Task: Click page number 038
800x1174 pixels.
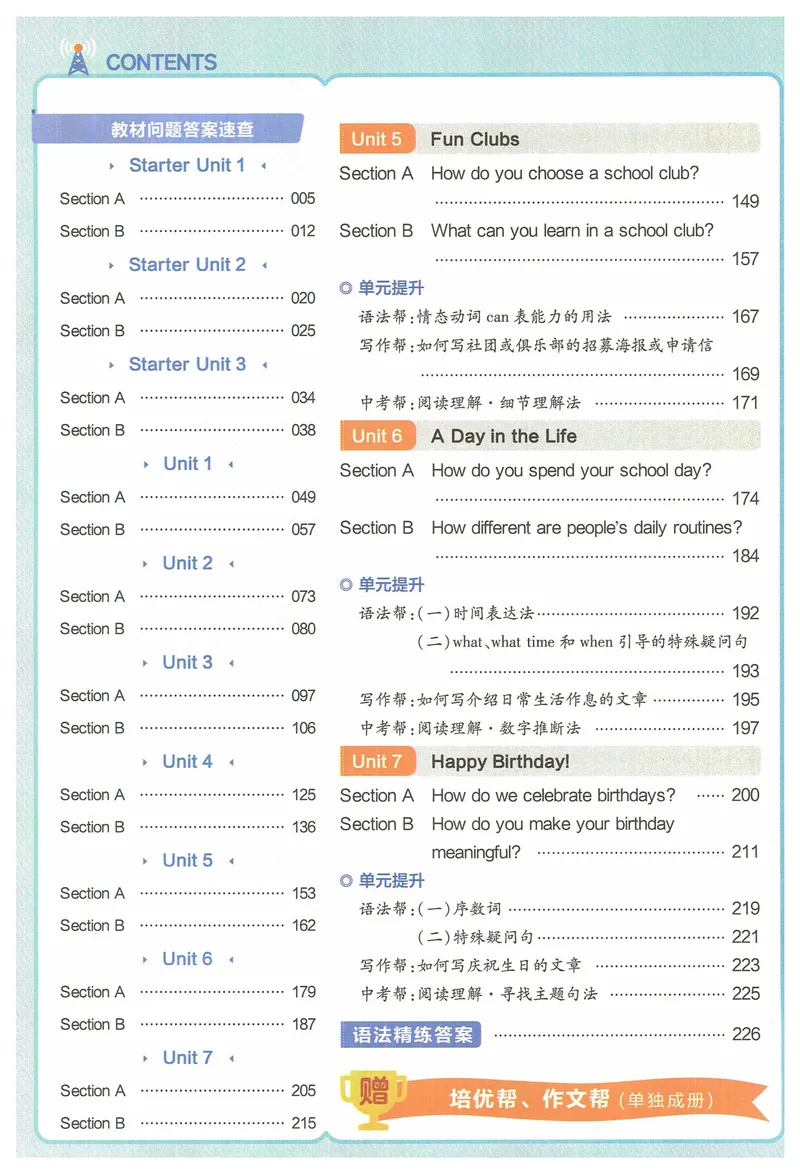Action: (x=303, y=430)
